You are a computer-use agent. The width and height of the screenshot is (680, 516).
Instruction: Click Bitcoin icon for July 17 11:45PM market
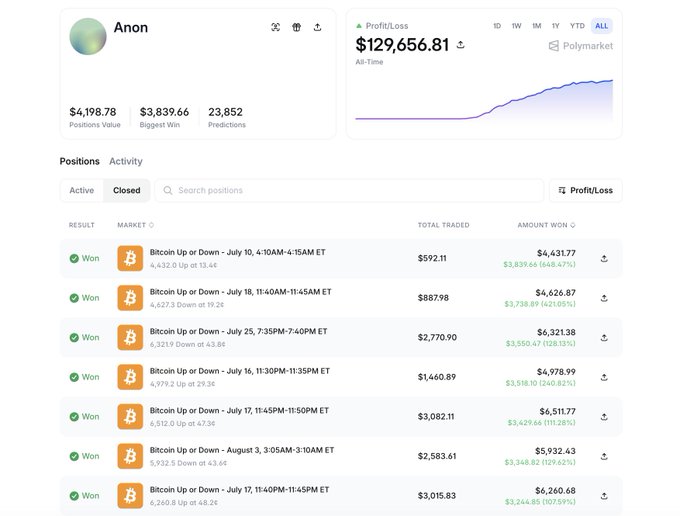pos(130,417)
